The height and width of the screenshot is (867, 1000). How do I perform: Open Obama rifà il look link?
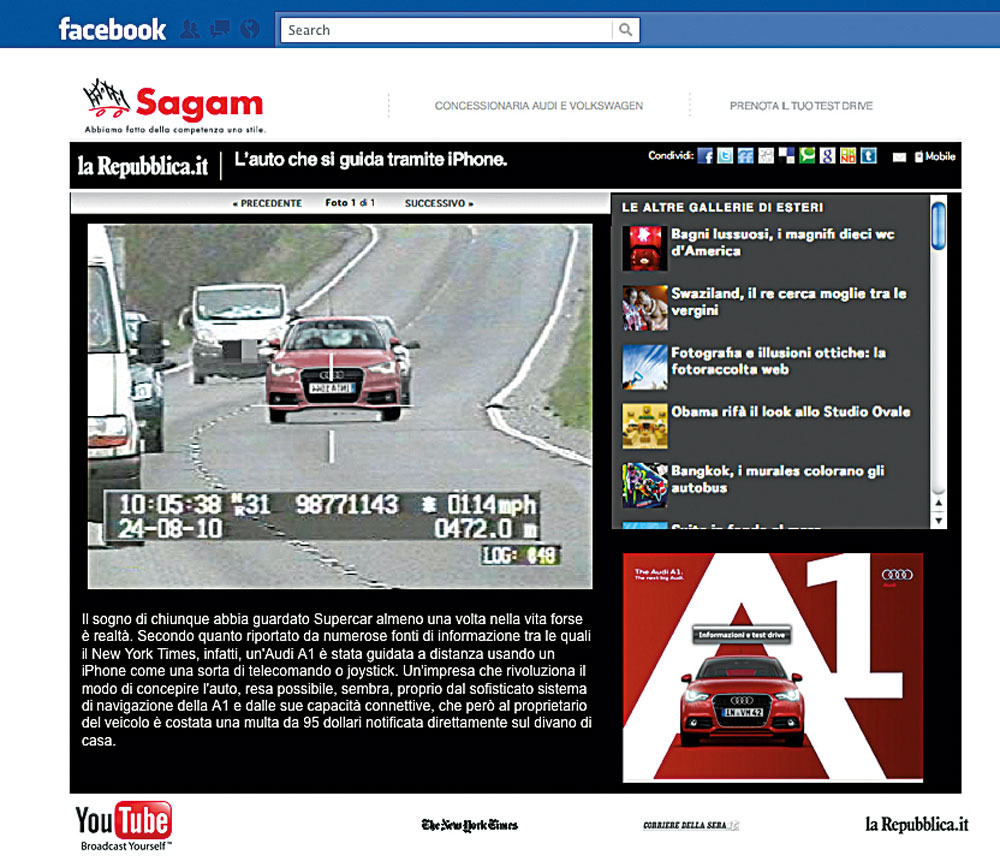click(x=791, y=412)
